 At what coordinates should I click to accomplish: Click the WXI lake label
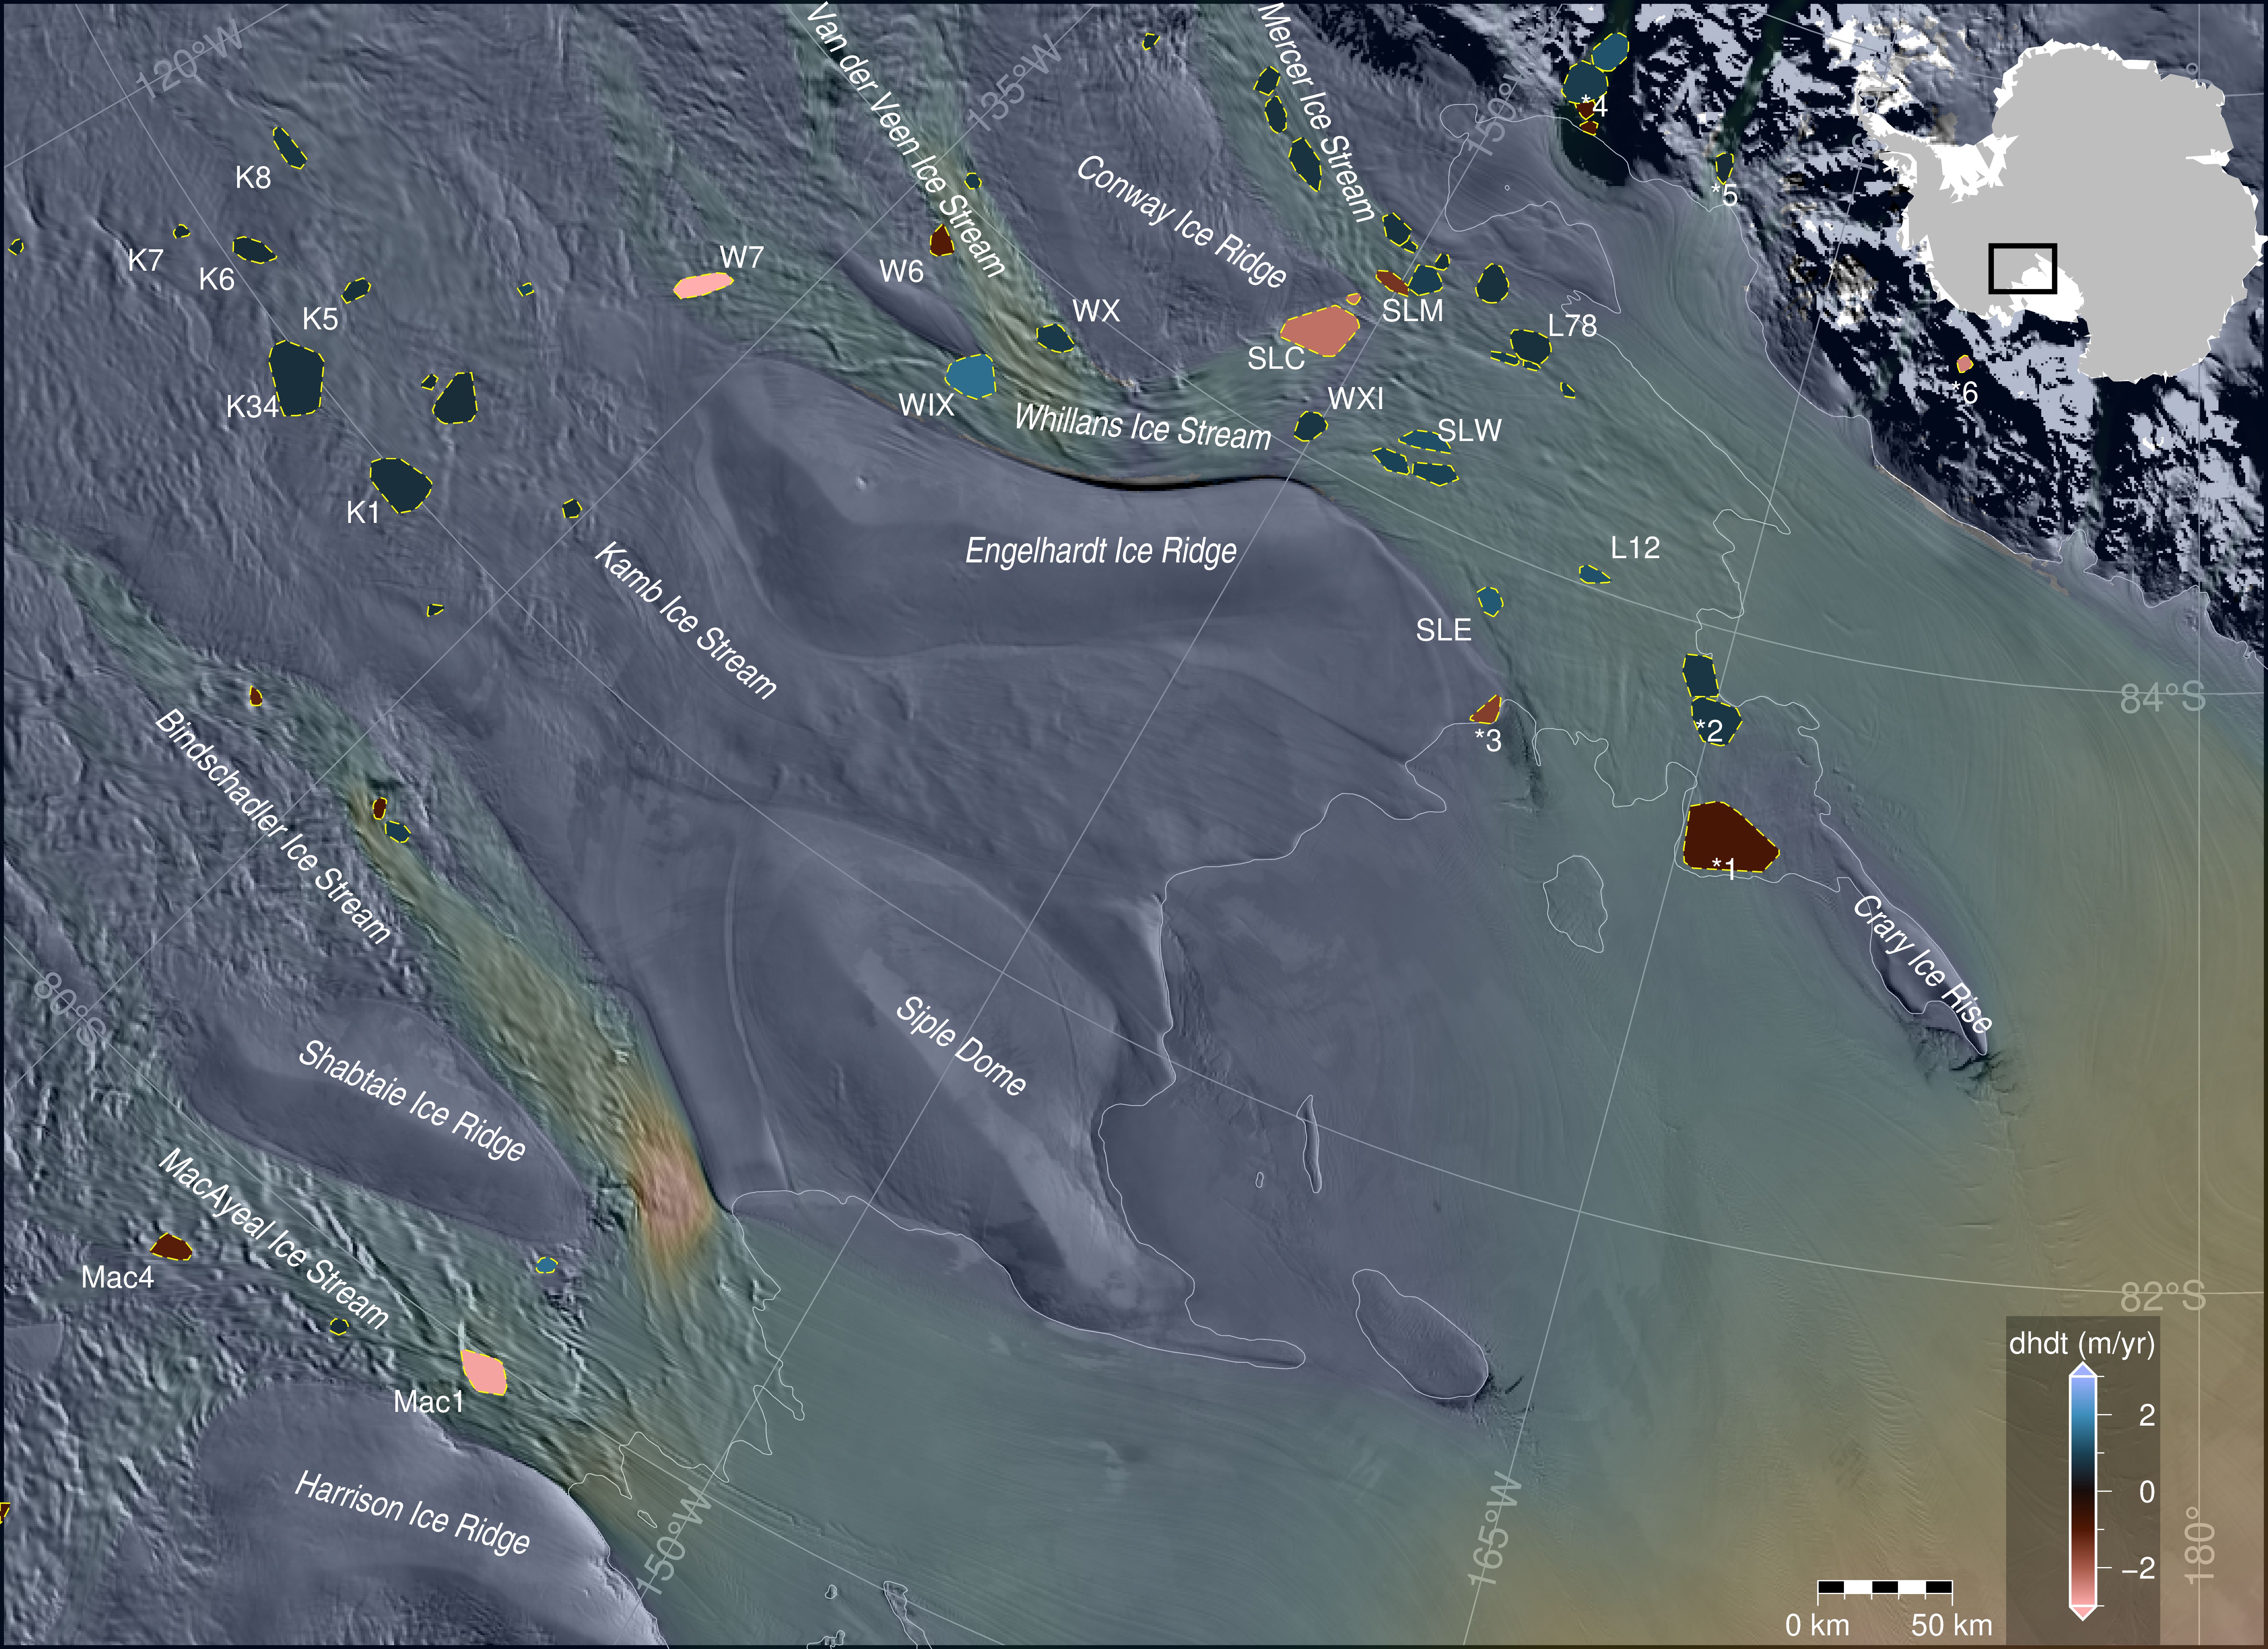1356,399
